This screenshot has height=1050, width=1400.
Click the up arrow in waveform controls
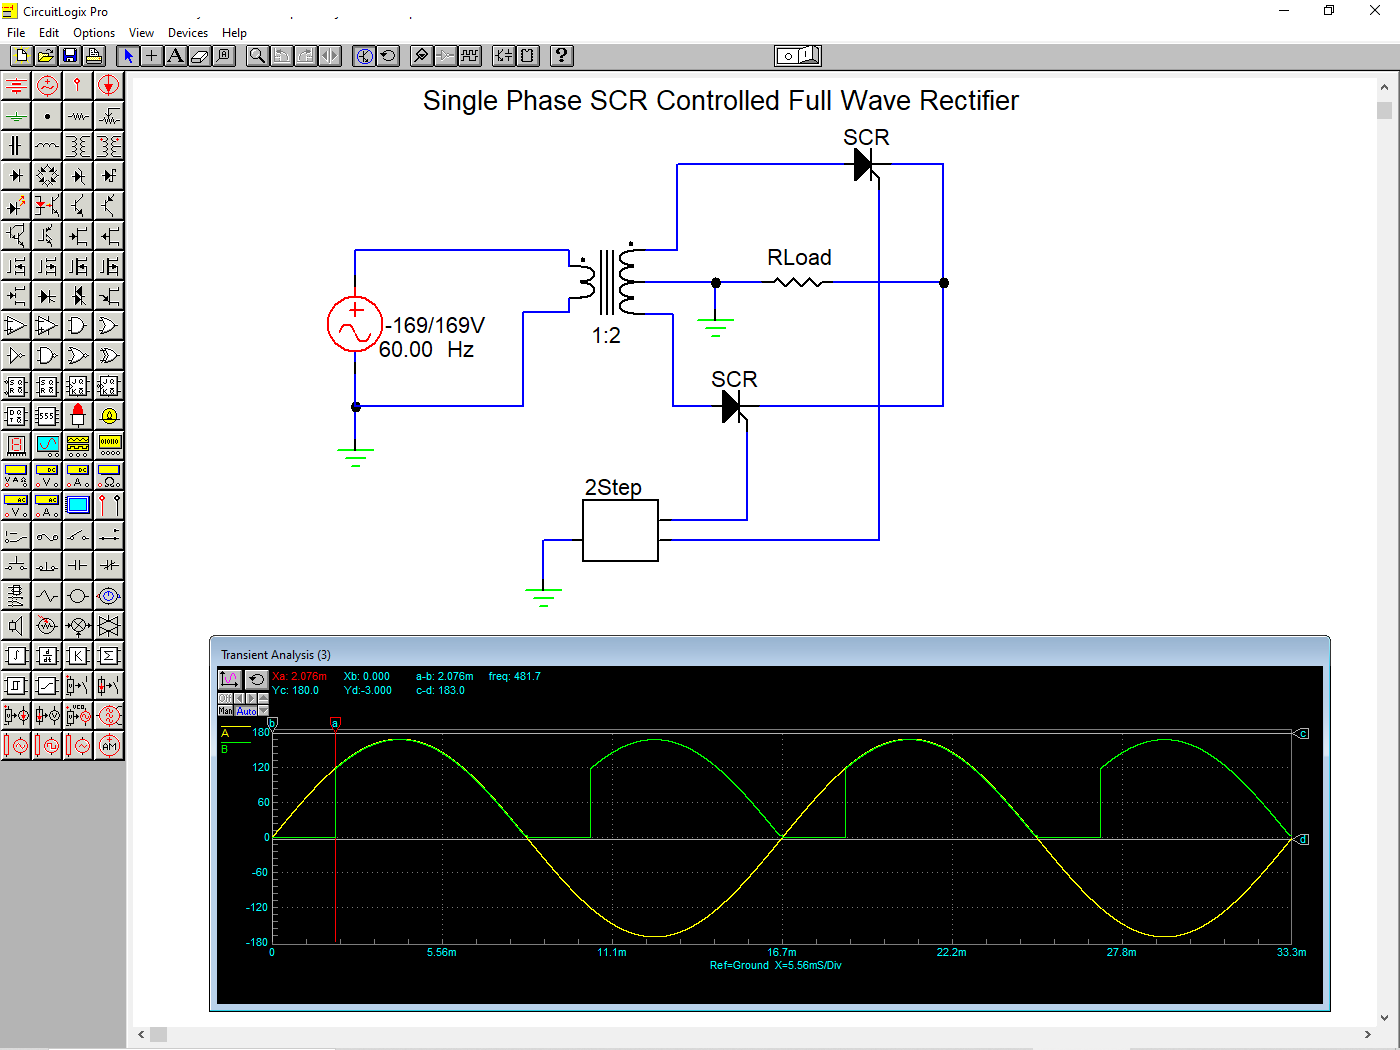263,698
